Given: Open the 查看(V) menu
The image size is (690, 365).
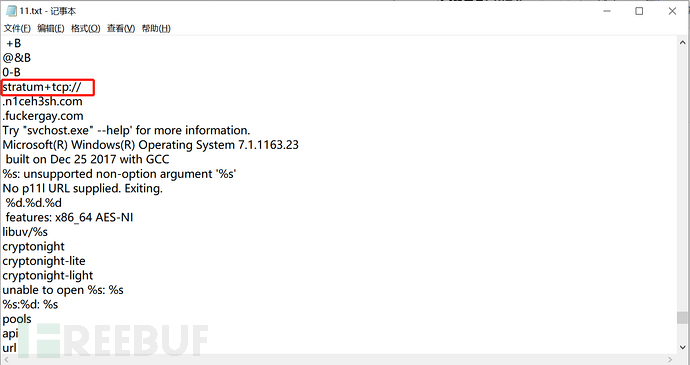Looking at the screenshot, I should pyautogui.click(x=121, y=29).
